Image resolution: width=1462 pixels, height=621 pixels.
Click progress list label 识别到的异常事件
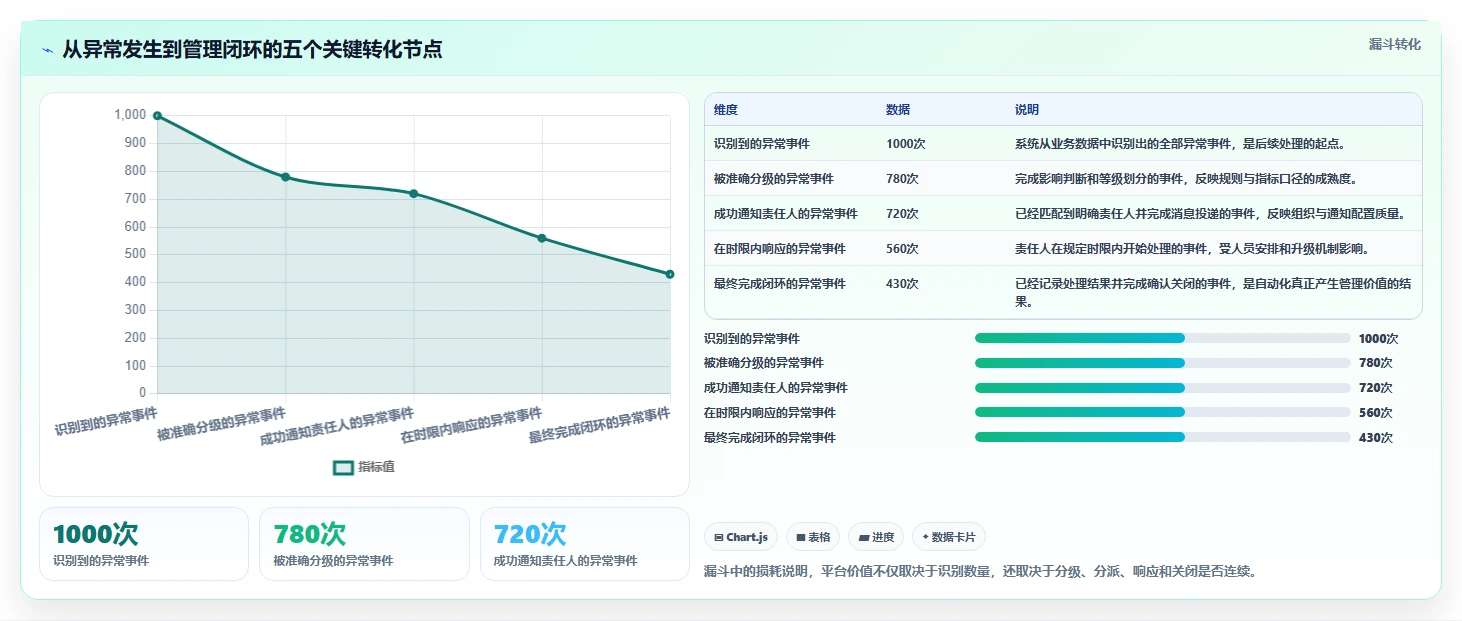752,338
